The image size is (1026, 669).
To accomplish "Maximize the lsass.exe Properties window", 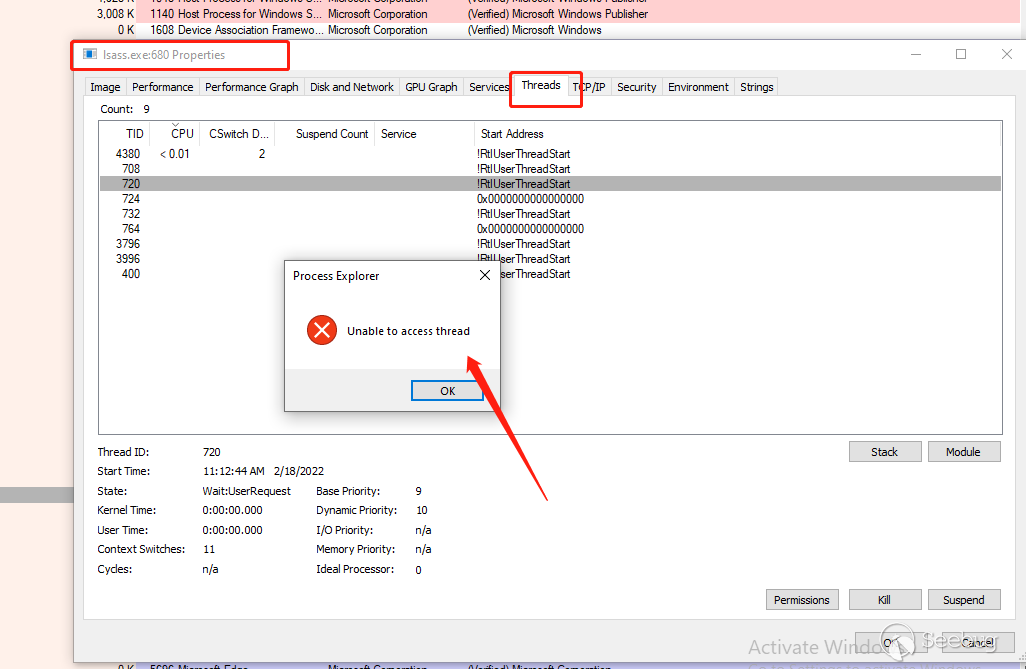I will point(961,54).
